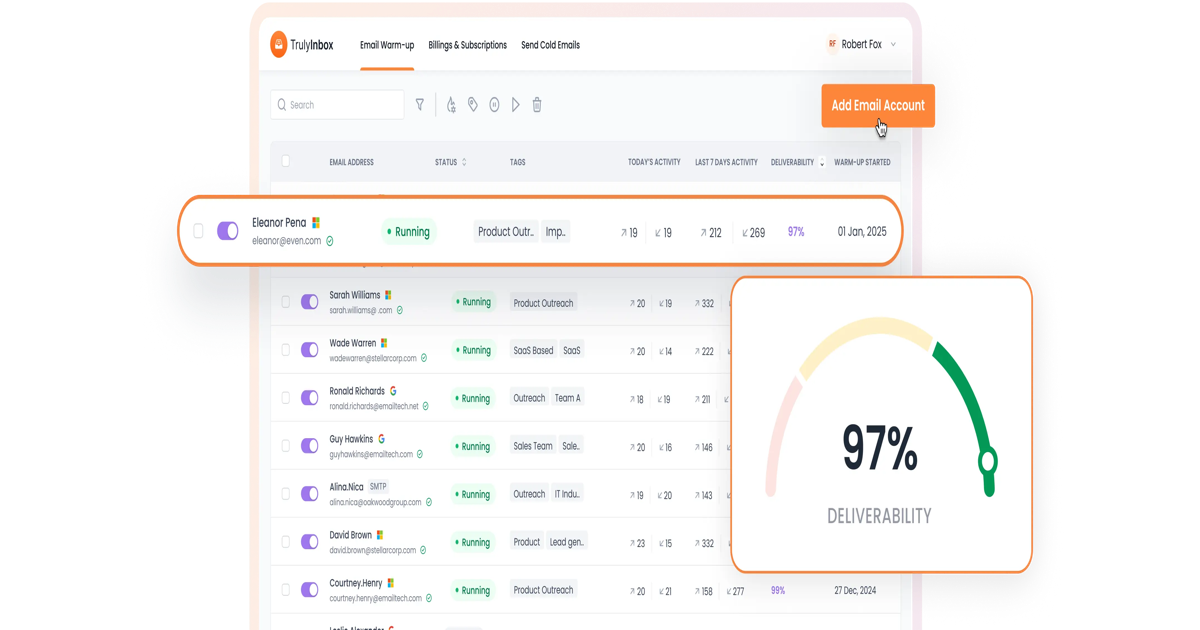Go to the Send Cold Emails tab
Image resolution: width=1200 pixels, height=630 pixels.
pyautogui.click(x=550, y=45)
